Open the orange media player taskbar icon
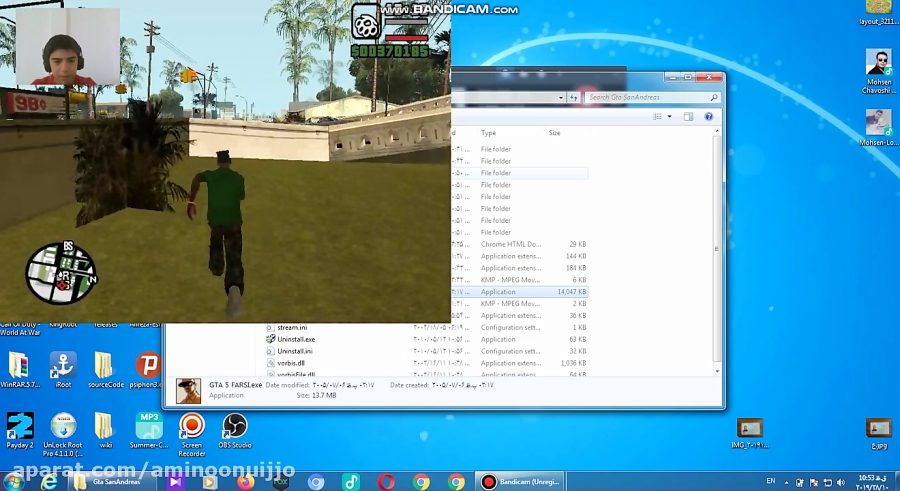Viewport: 900px width, 491px height. click(x=210, y=481)
